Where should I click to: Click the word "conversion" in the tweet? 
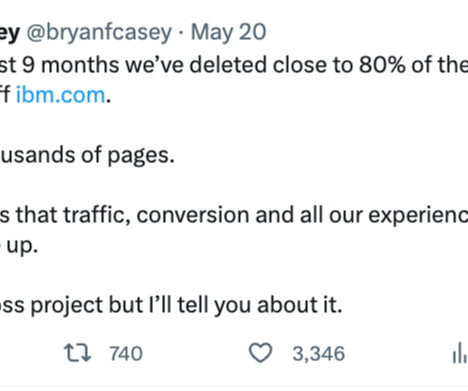pos(193,215)
